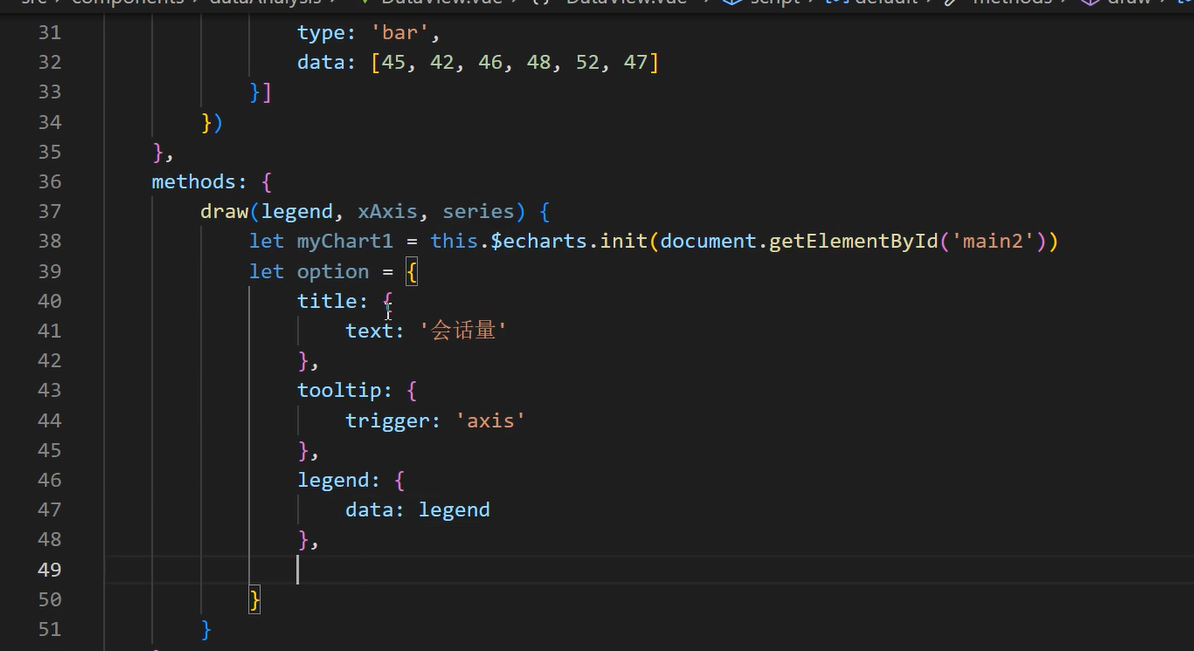Click the series parameter
The image size is (1194, 651).
478,212
